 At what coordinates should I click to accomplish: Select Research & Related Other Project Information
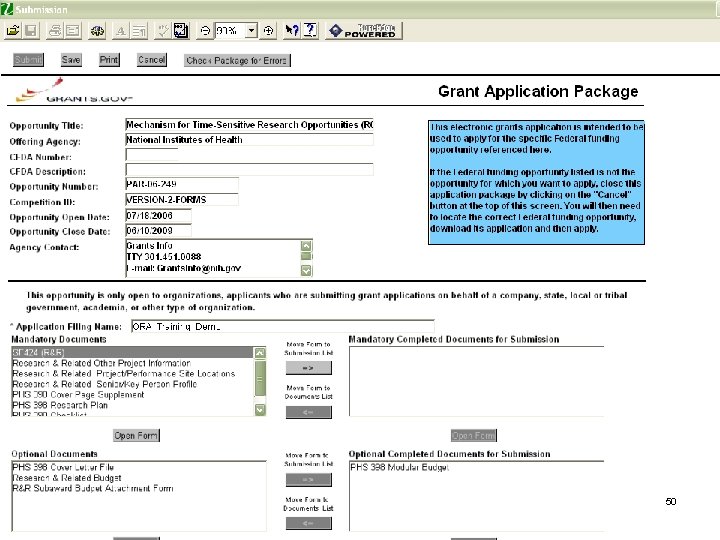tap(101, 363)
